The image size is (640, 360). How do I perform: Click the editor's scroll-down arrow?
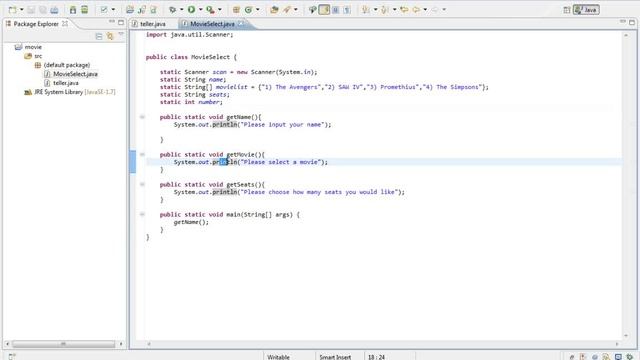click(x=626, y=336)
